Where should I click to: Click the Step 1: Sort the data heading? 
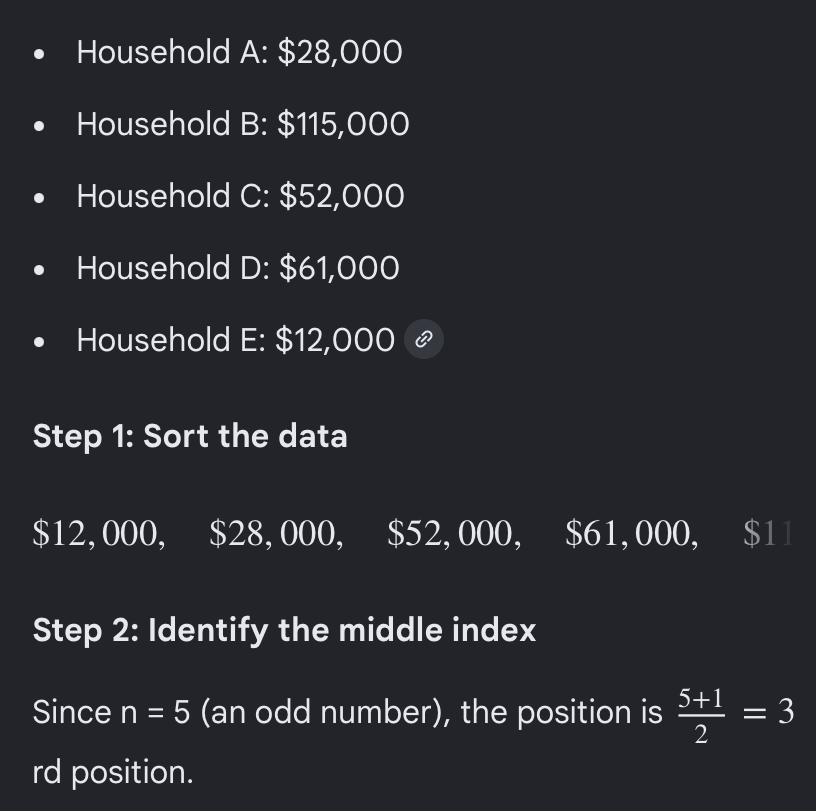(190, 436)
